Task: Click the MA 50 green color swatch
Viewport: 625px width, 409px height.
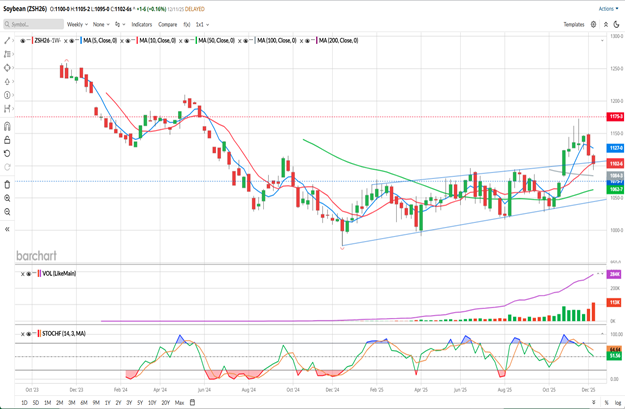Action: (196, 41)
